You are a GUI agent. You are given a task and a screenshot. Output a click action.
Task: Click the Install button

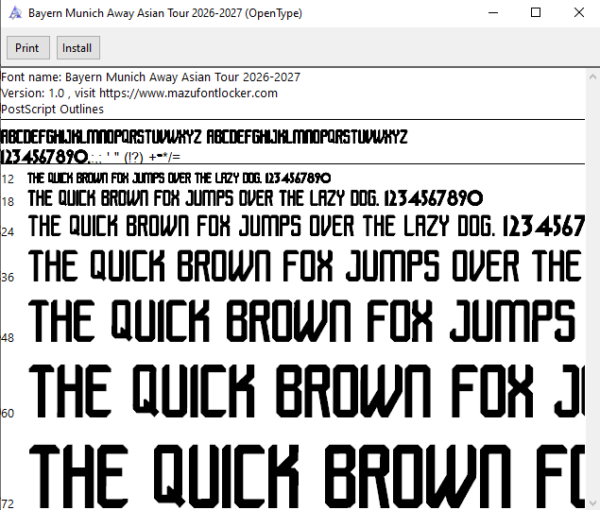tap(78, 48)
